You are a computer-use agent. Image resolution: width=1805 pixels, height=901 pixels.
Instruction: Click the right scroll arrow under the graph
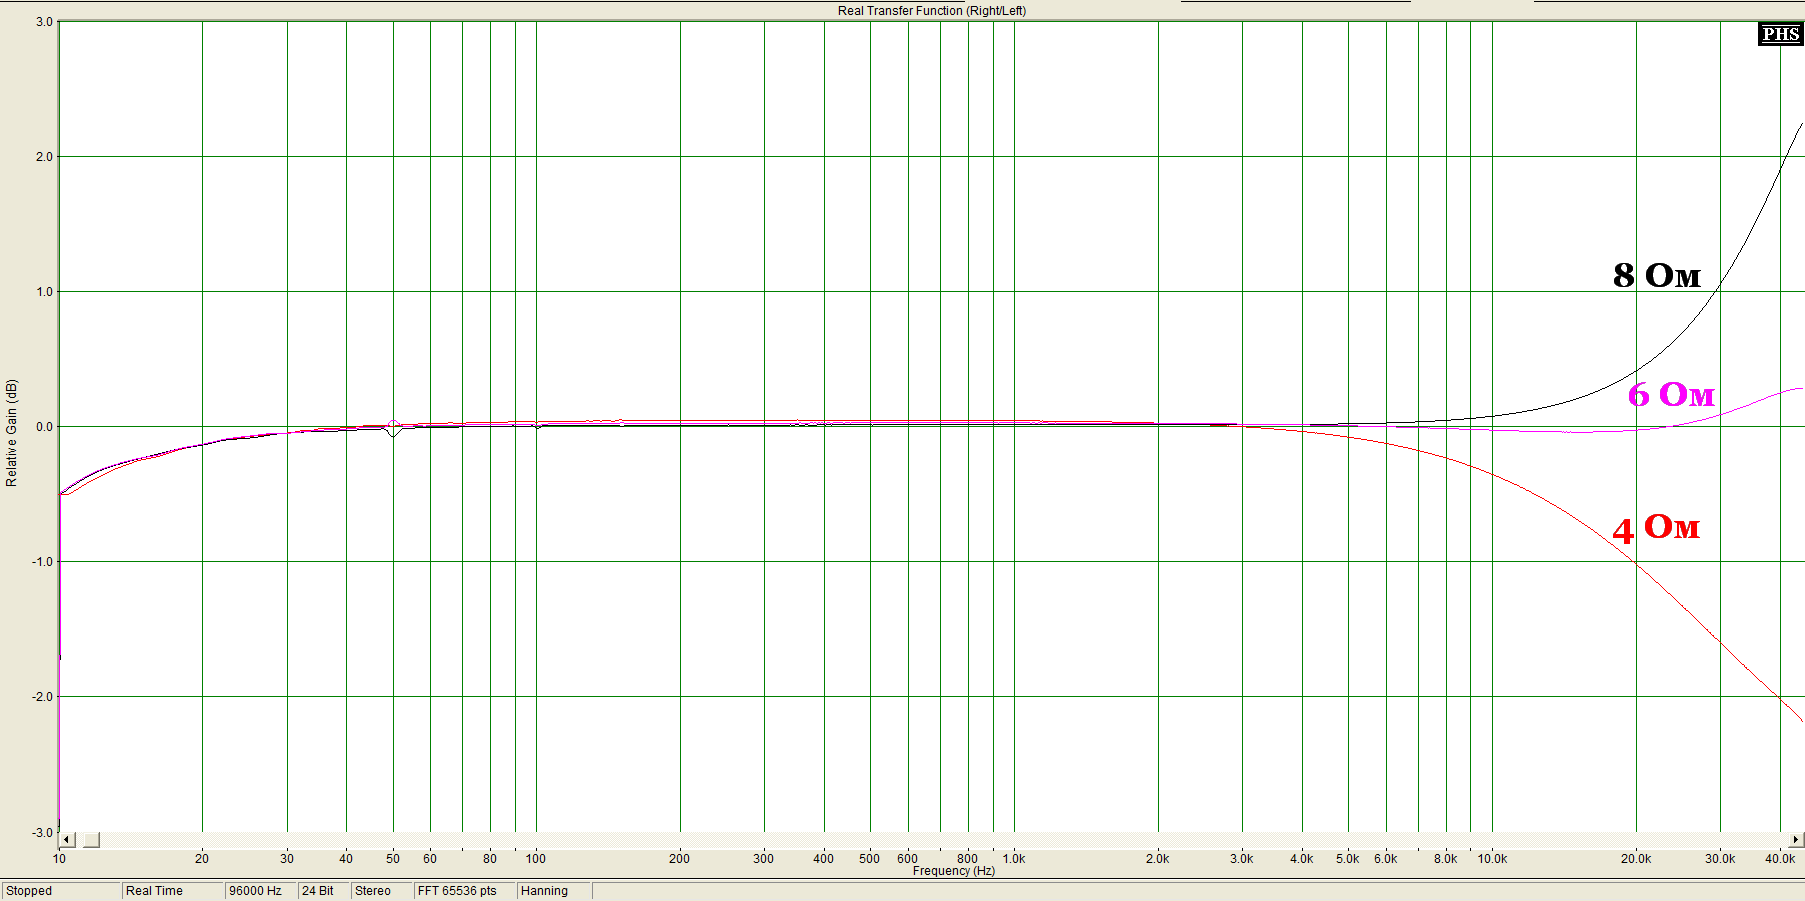point(1796,840)
